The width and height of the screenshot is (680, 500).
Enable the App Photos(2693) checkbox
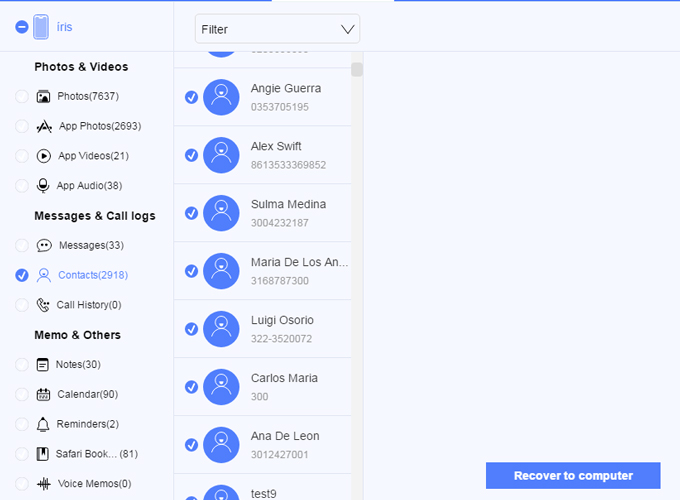pos(22,126)
